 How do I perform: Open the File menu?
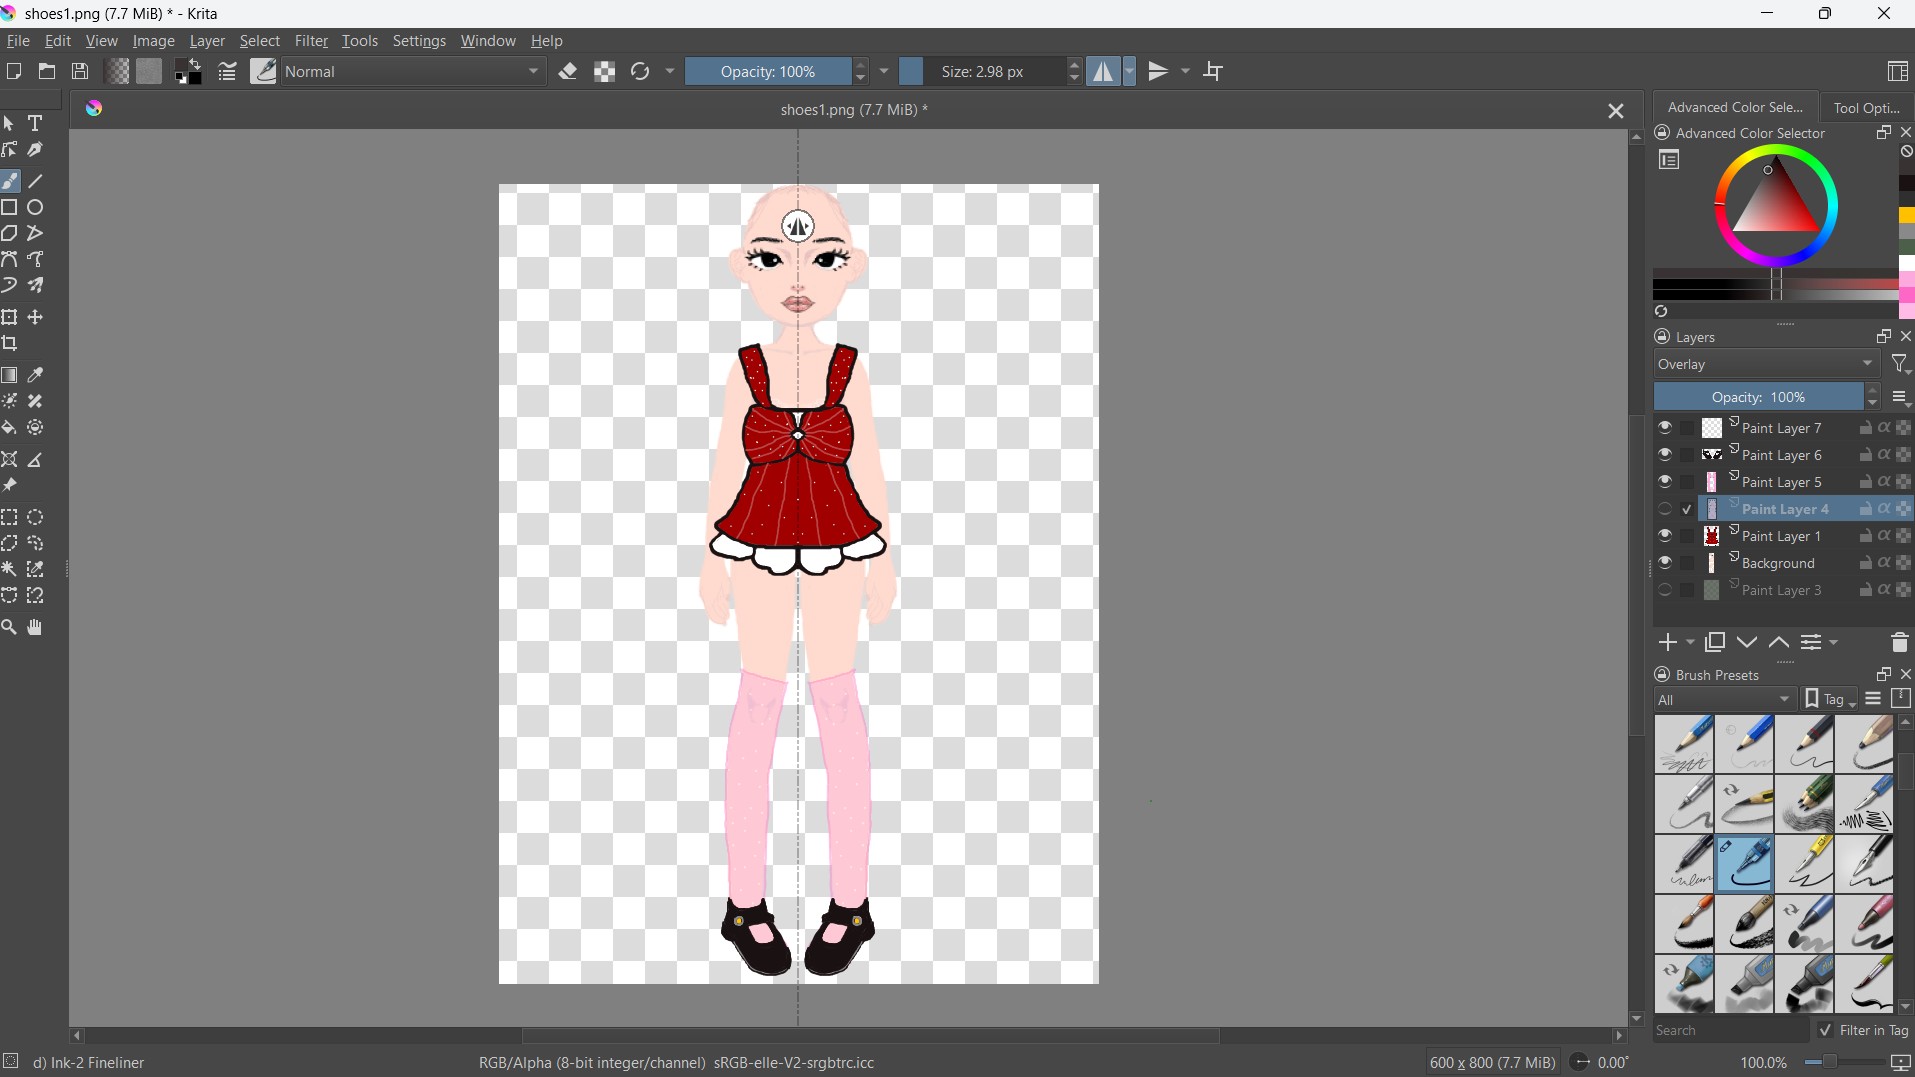click(18, 41)
